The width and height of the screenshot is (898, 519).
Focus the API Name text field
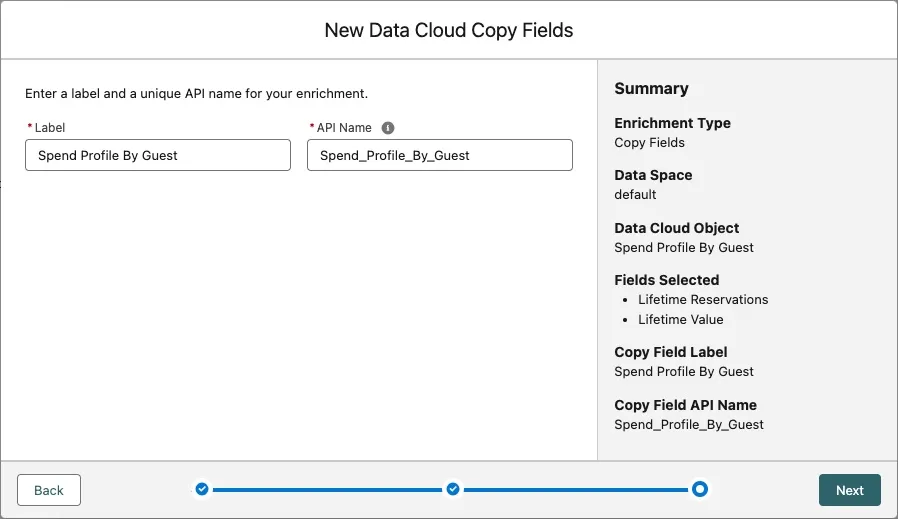coord(439,155)
